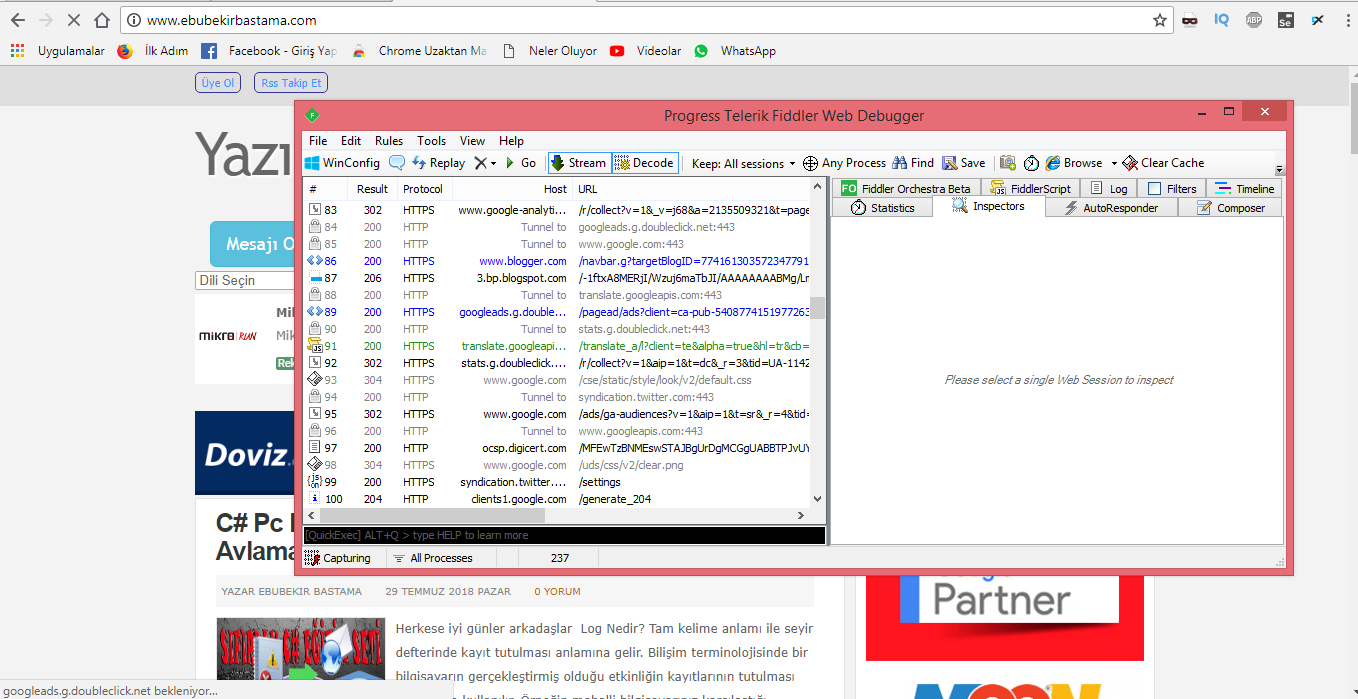Image resolution: width=1358 pixels, height=699 pixels.
Task: Open the Rules menu
Action: pyautogui.click(x=389, y=141)
